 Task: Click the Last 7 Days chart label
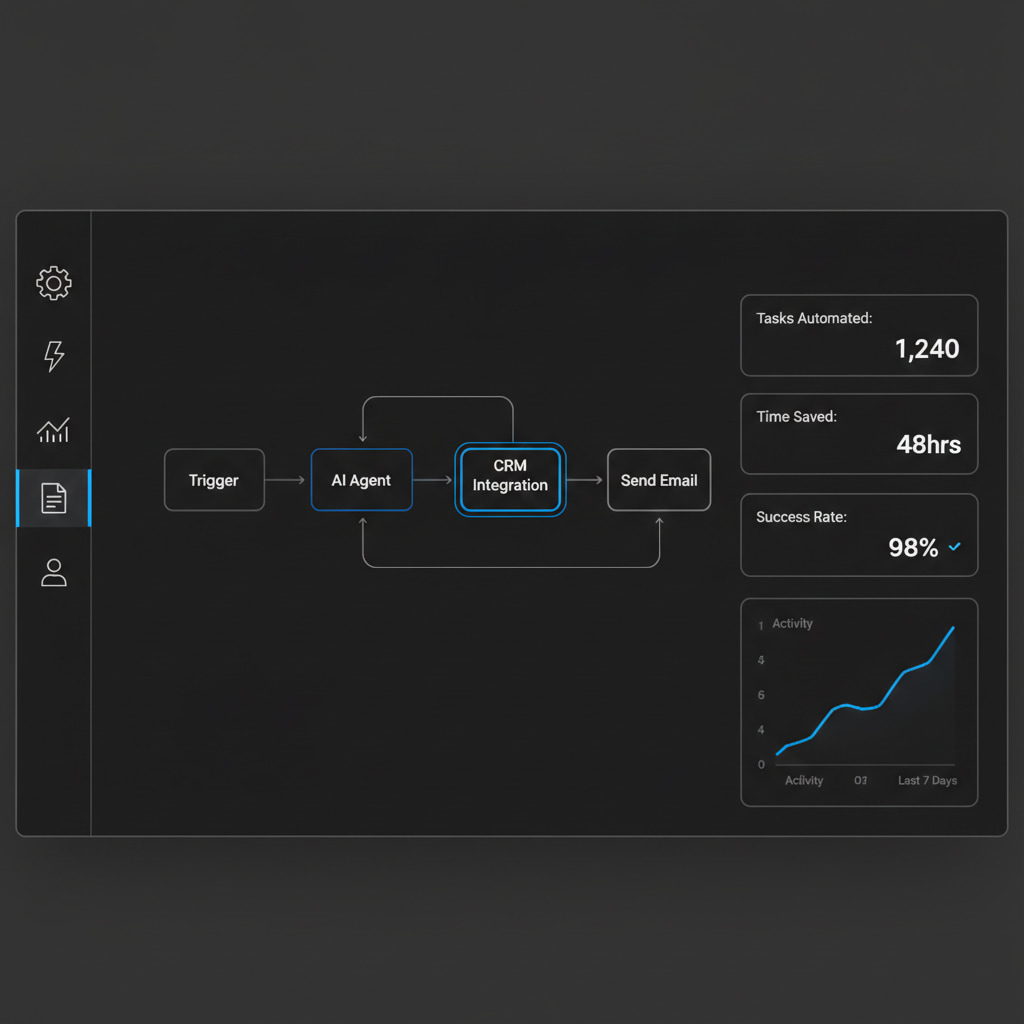click(927, 780)
